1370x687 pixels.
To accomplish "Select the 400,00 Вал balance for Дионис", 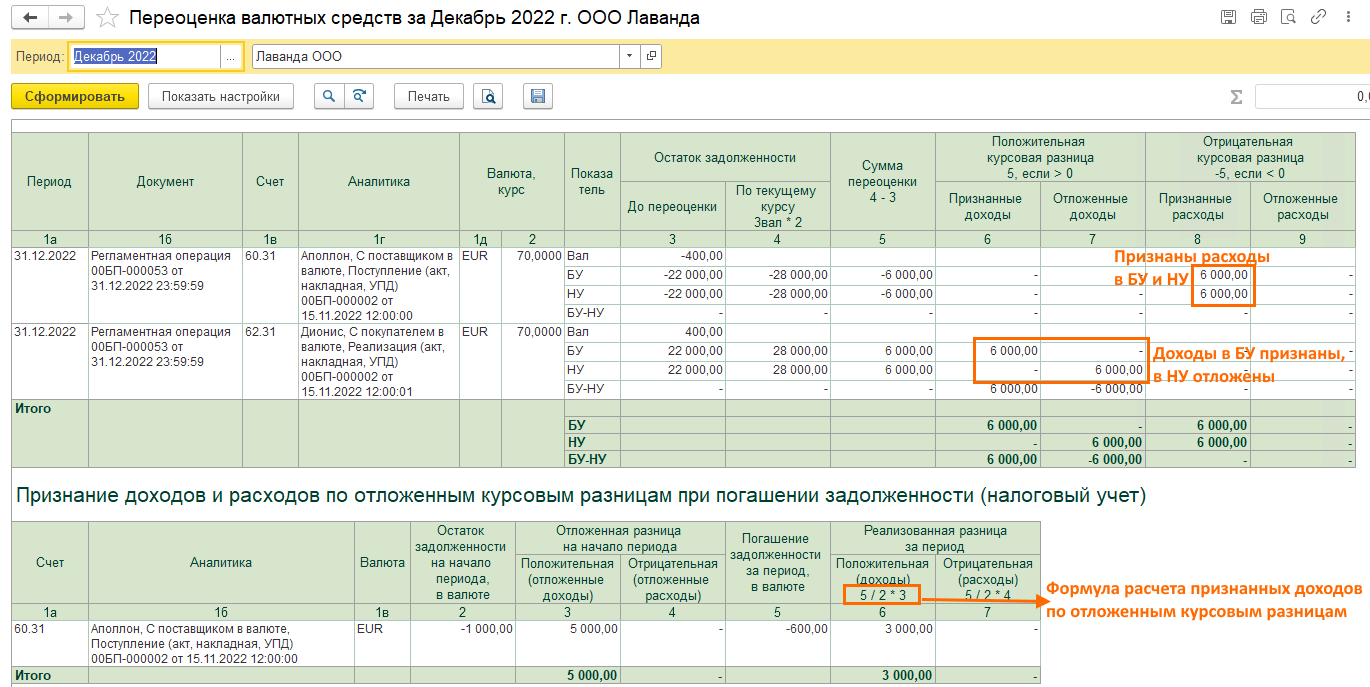I will tap(673, 332).
